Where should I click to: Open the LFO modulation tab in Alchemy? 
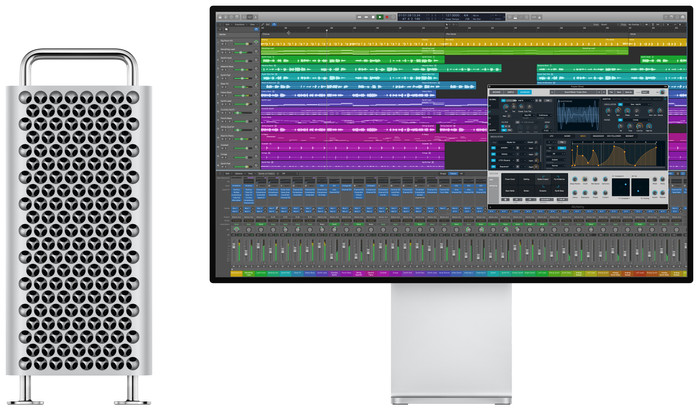click(x=551, y=136)
